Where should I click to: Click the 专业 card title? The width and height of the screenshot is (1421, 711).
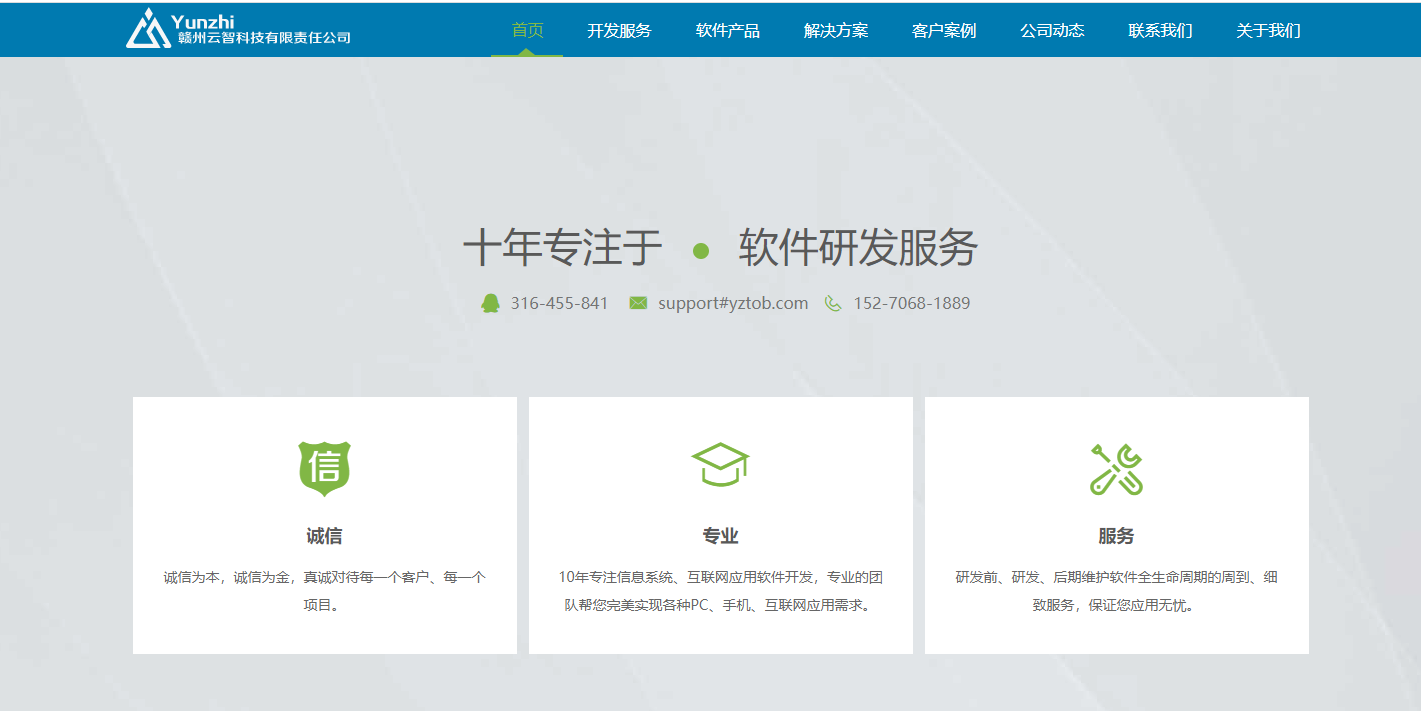[720, 536]
